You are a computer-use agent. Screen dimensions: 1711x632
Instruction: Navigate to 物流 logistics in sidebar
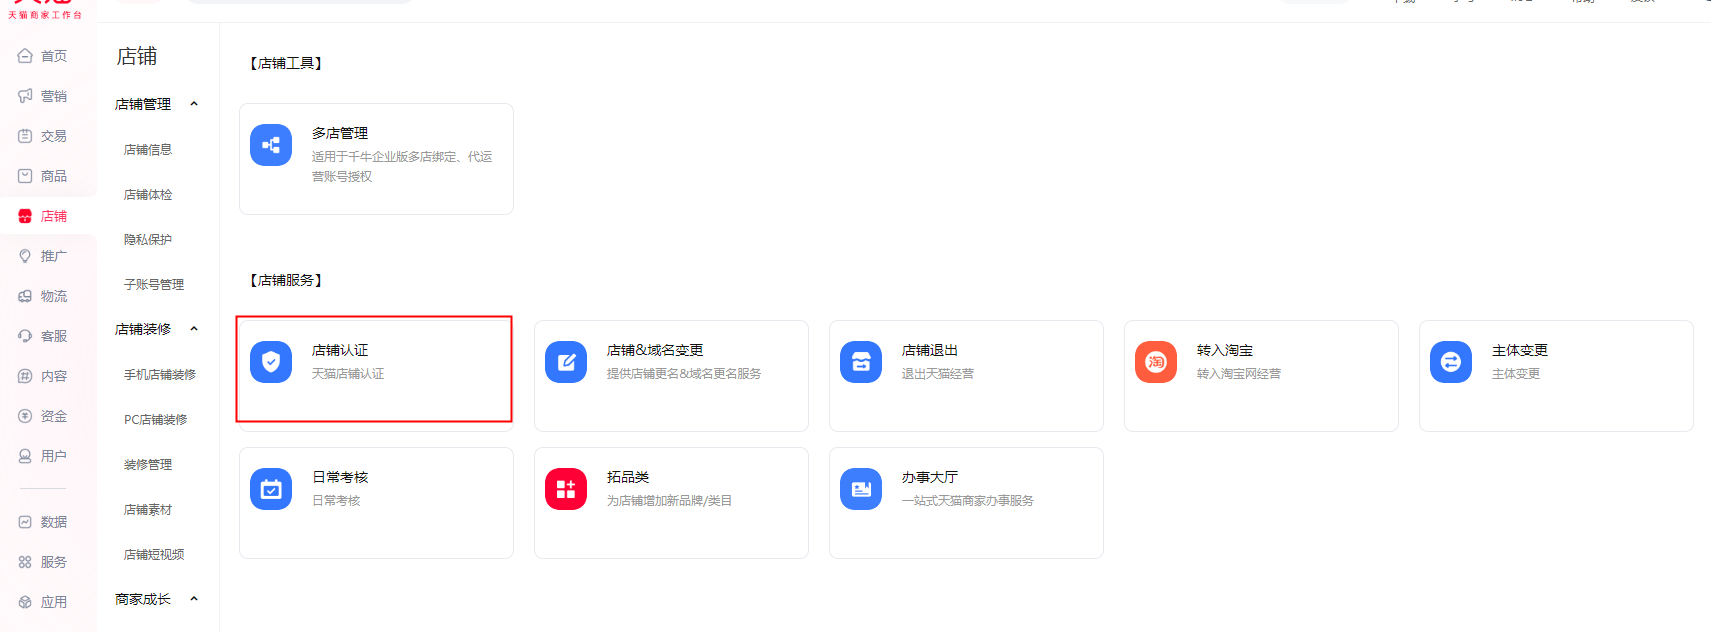point(43,296)
